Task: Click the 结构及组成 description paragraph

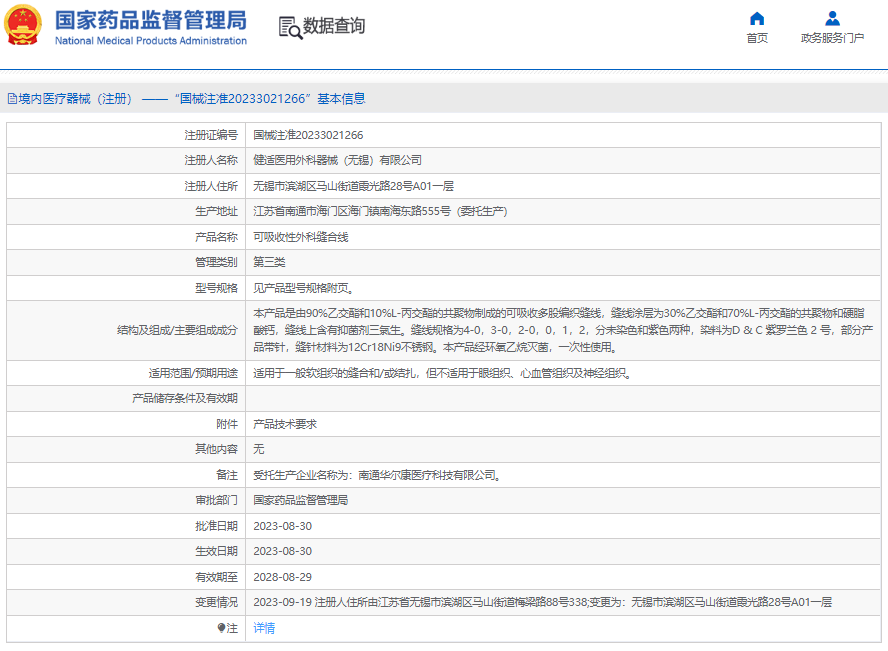Action: pos(563,330)
